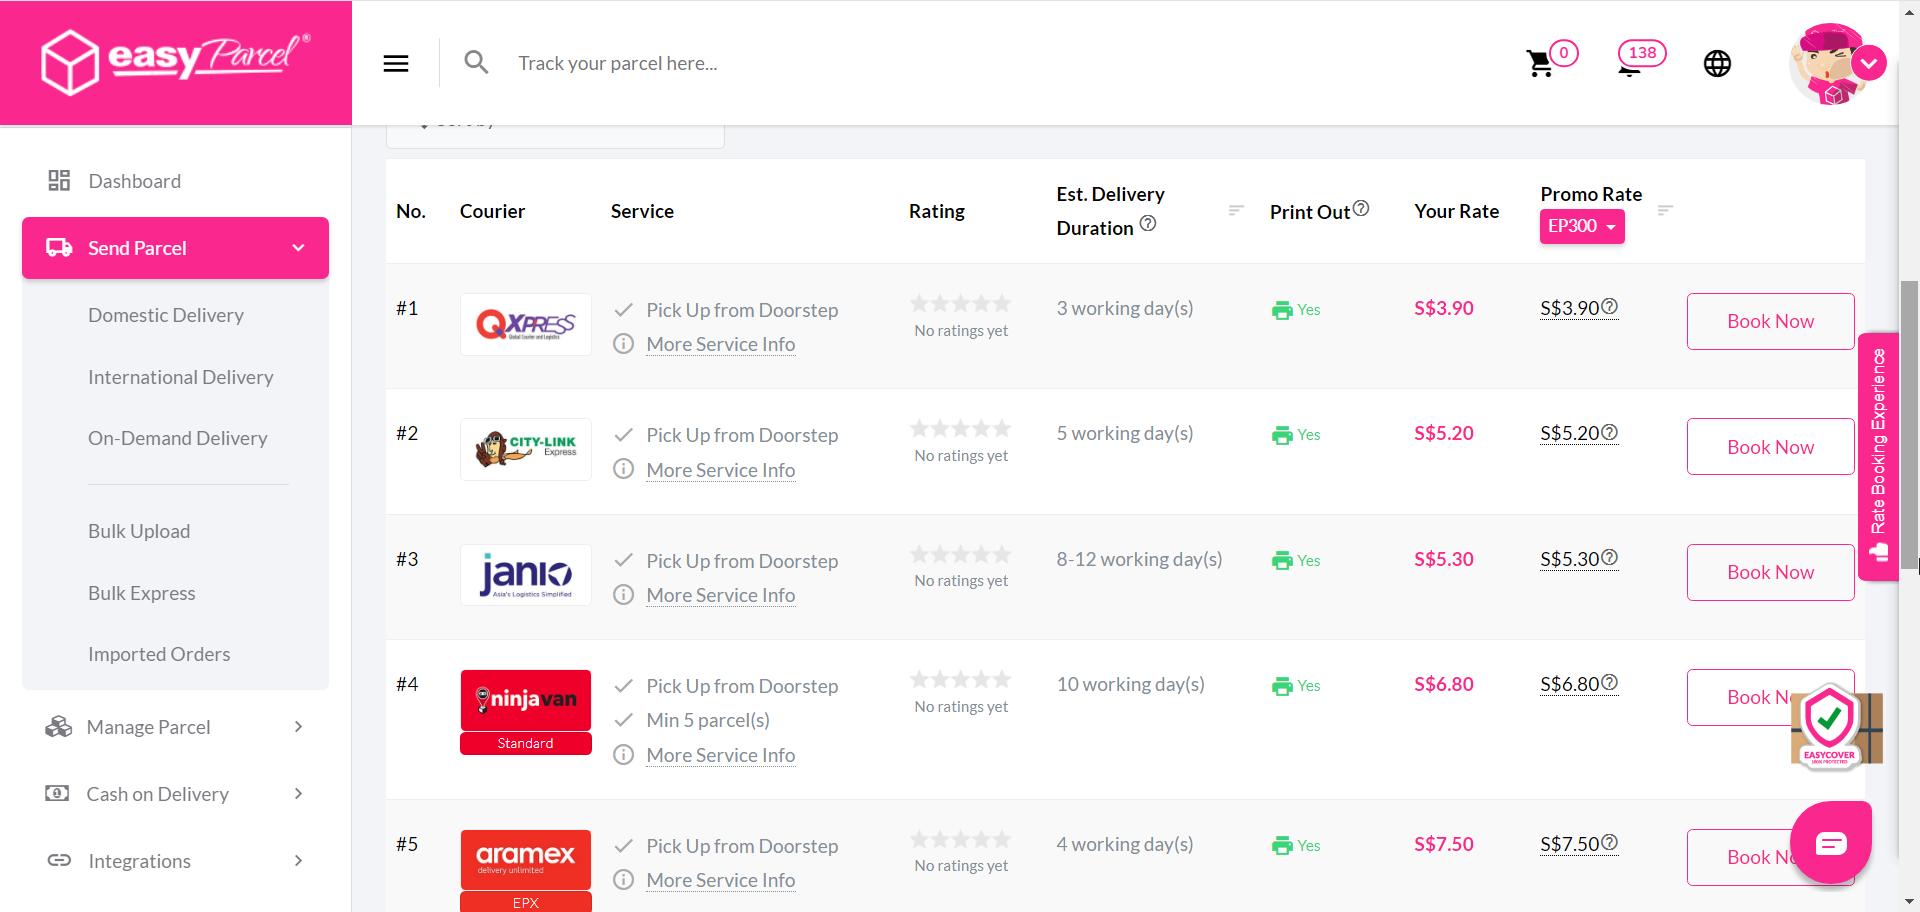Click the printer icon in Ninja Van row
This screenshot has width=1920, height=912.
click(x=1282, y=686)
